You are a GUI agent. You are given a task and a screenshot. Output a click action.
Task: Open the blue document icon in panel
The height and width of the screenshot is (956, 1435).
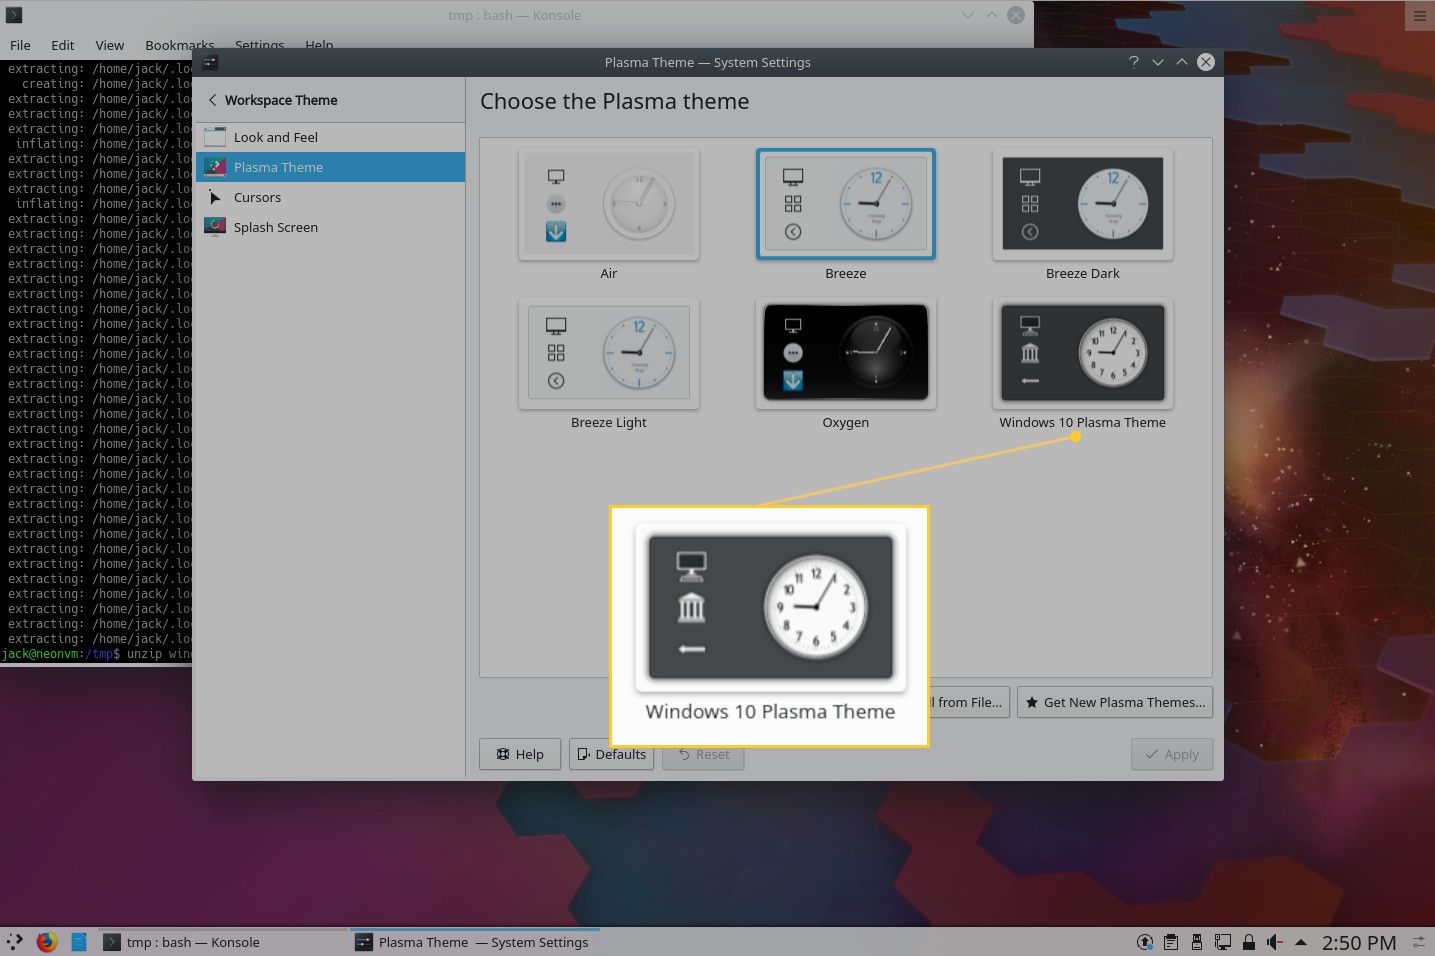point(79,941)
